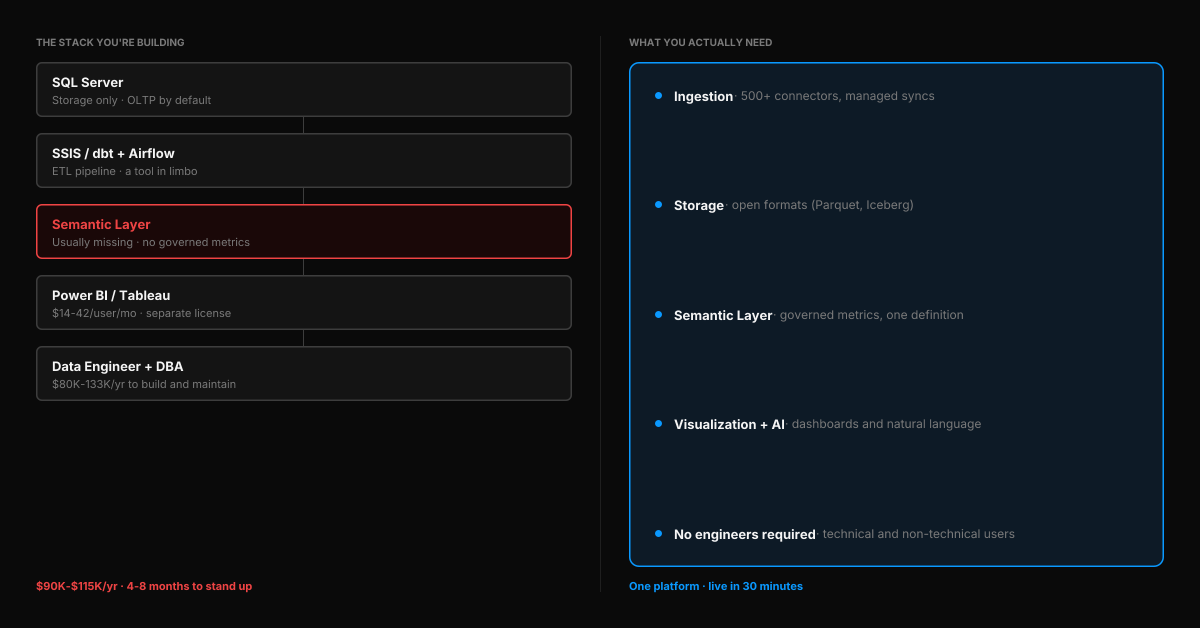Select the SSIS / dbt + Airflow card
The width and height of the screenshot is (1200, 628).
pos(304,161)
